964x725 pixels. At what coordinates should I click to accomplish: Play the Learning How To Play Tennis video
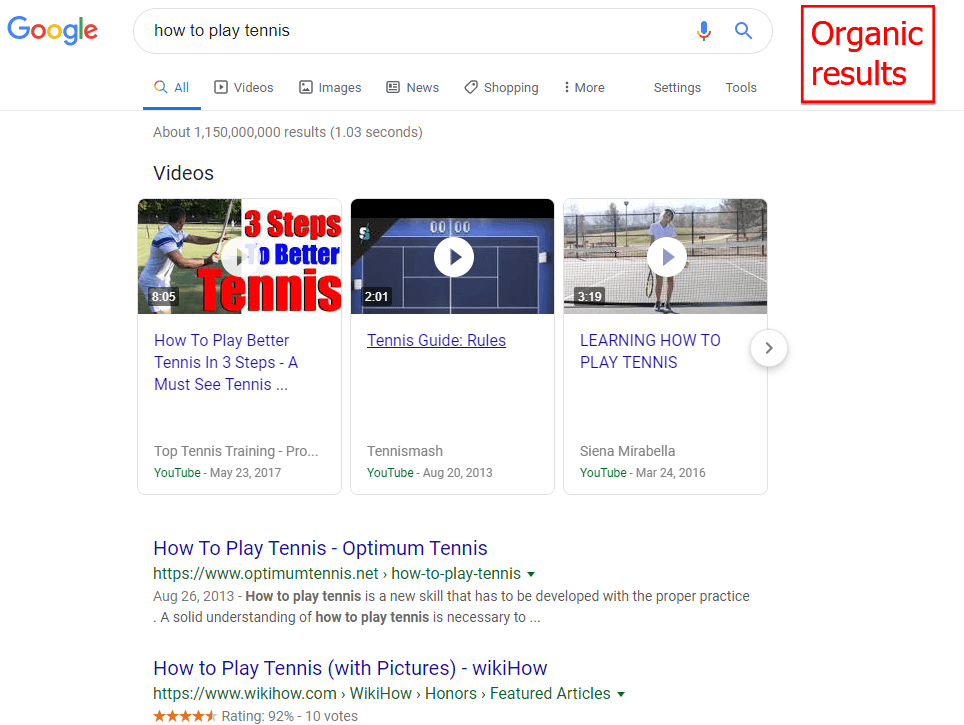[x=666, y=256]
